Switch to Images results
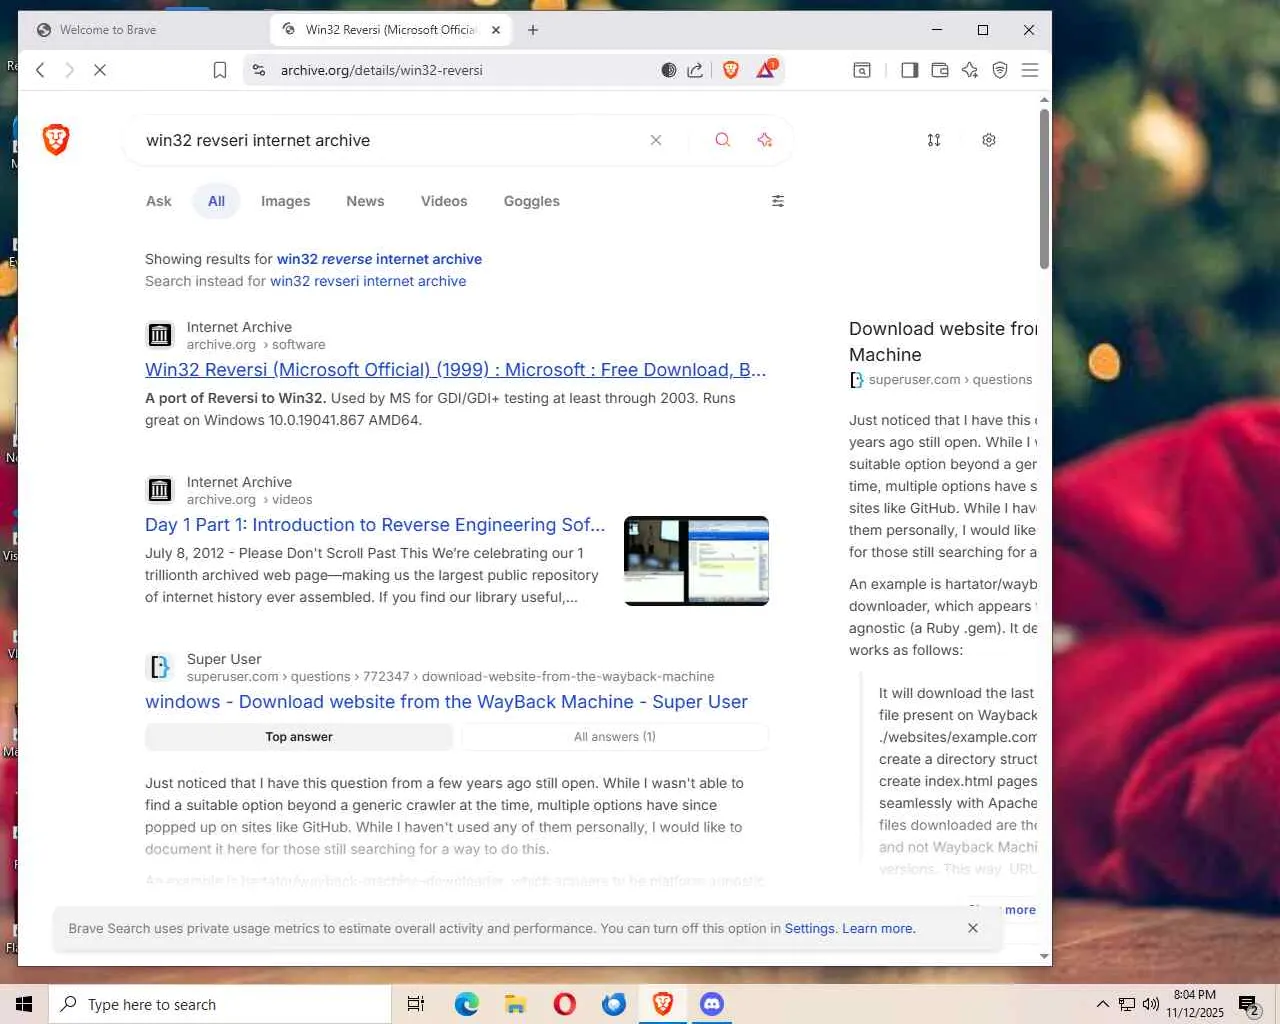This screenshot has height=1024, width=1280. [286, 201]
